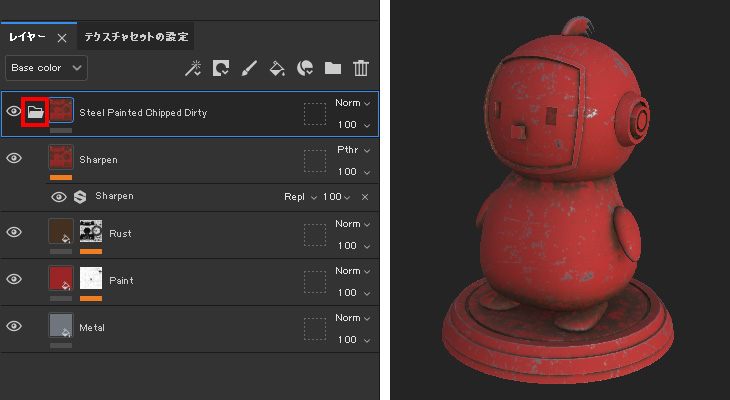Delete layer using the trash icon
730x400 pixels.
coord(361,68)
